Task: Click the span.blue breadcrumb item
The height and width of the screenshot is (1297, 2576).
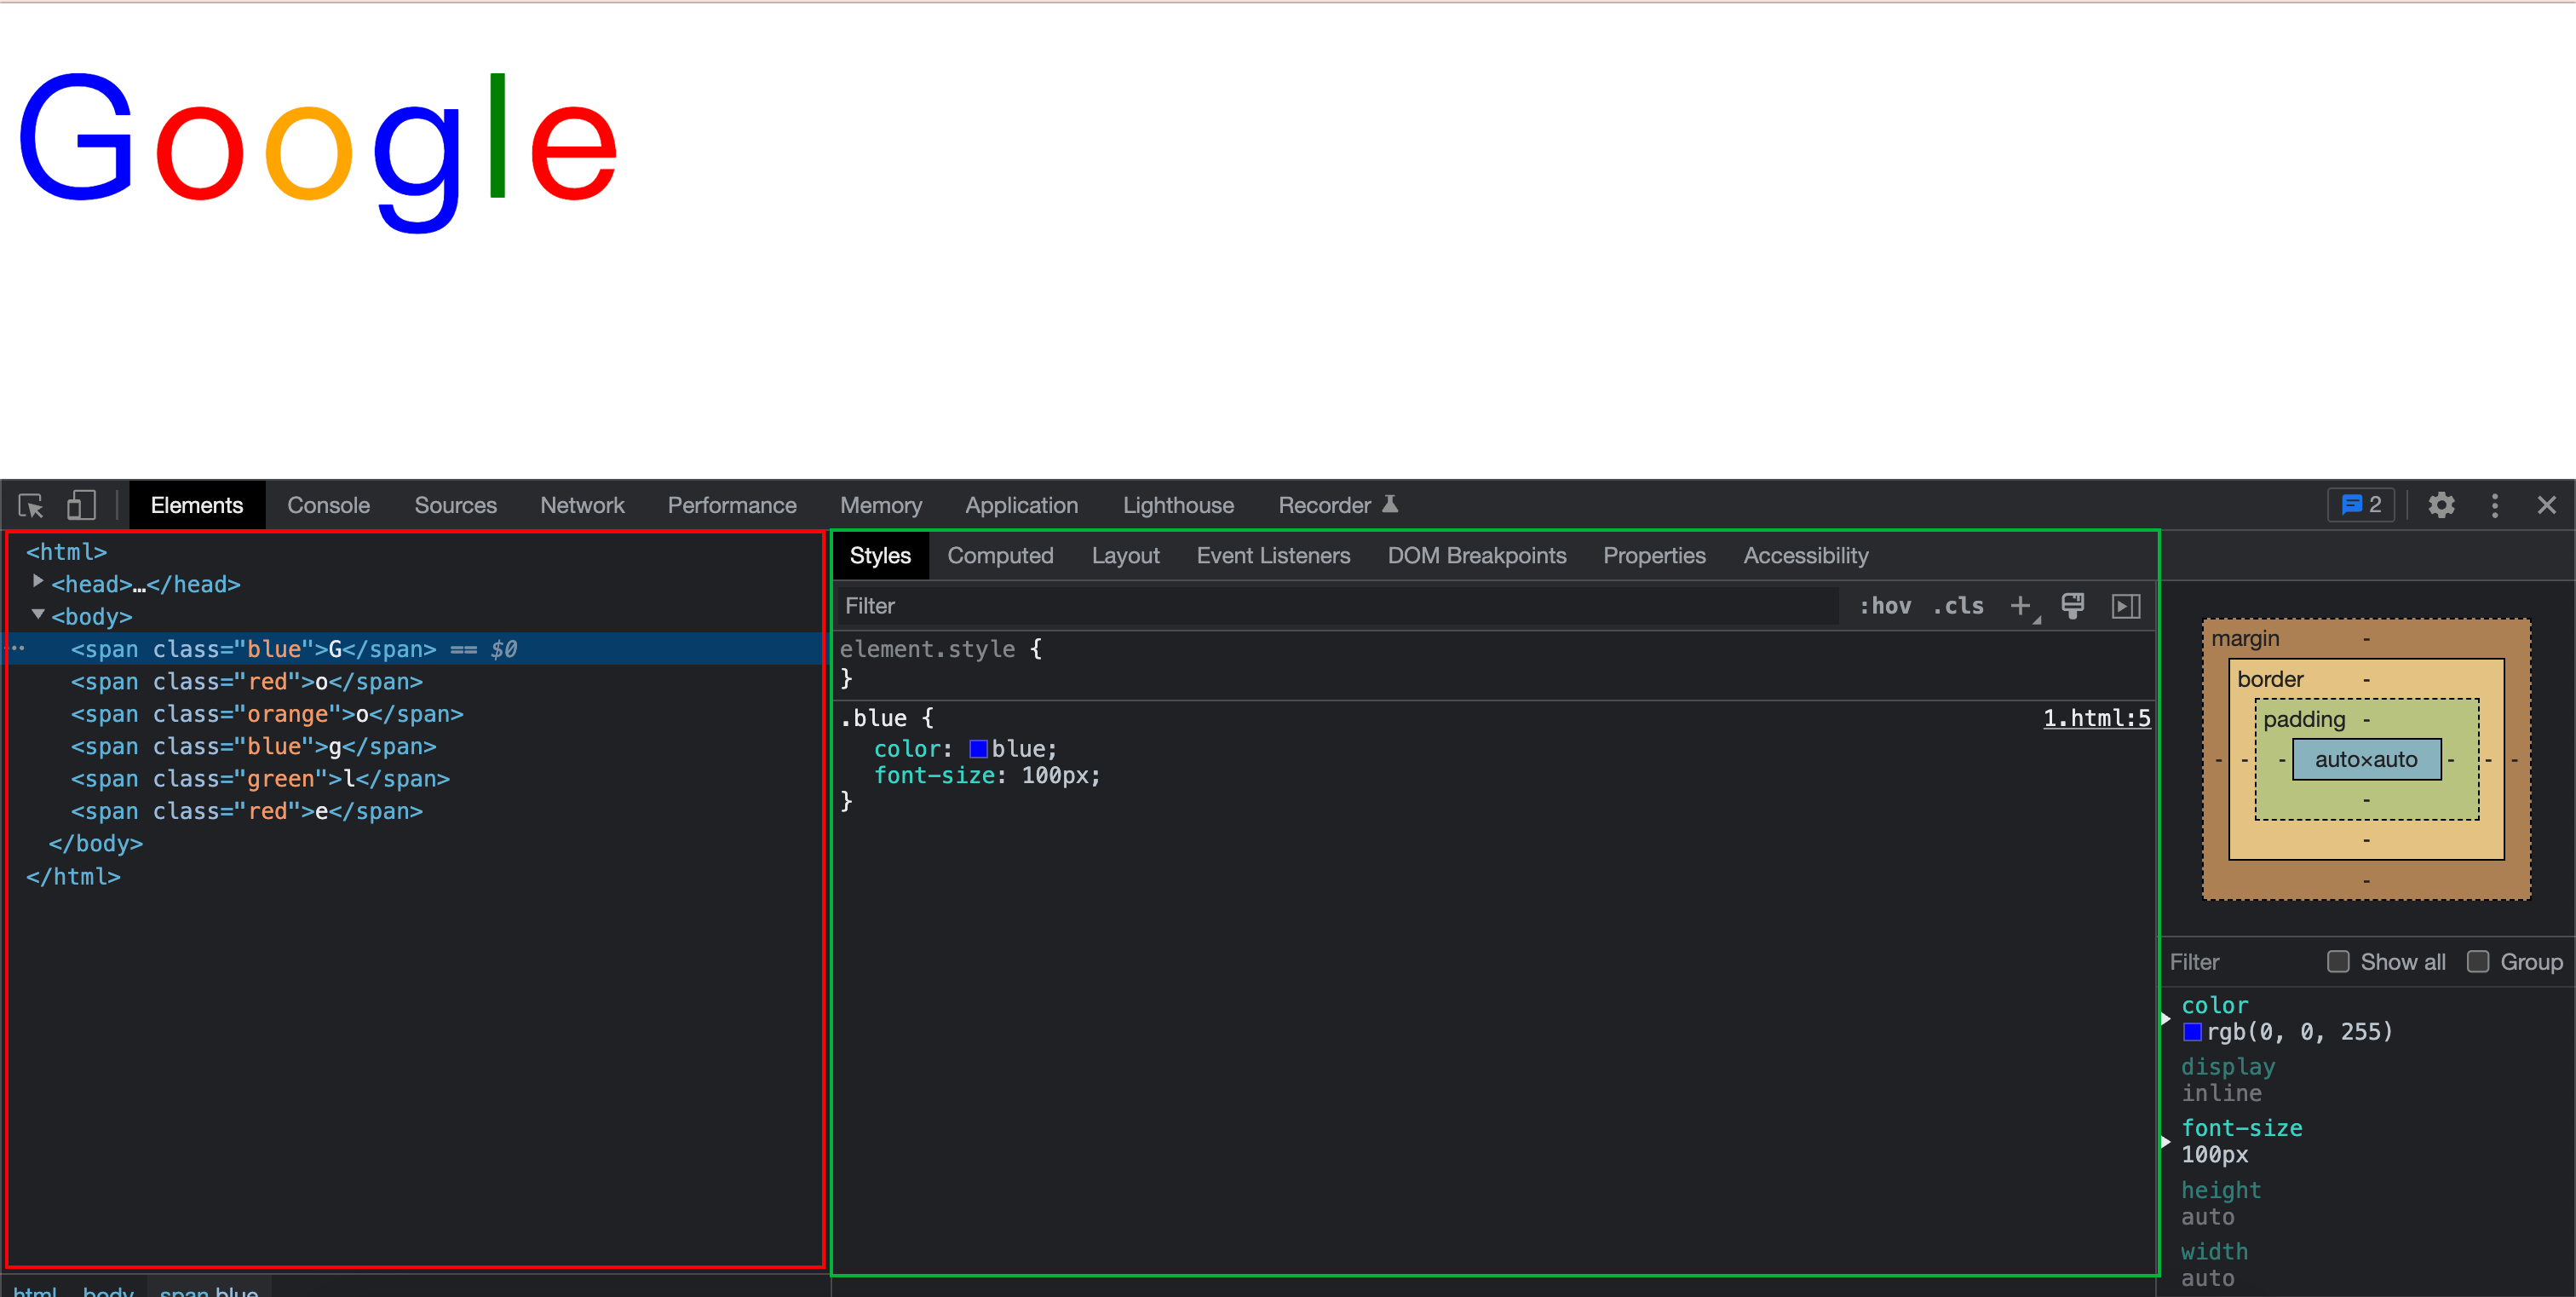Action: tap(209, 1289)
